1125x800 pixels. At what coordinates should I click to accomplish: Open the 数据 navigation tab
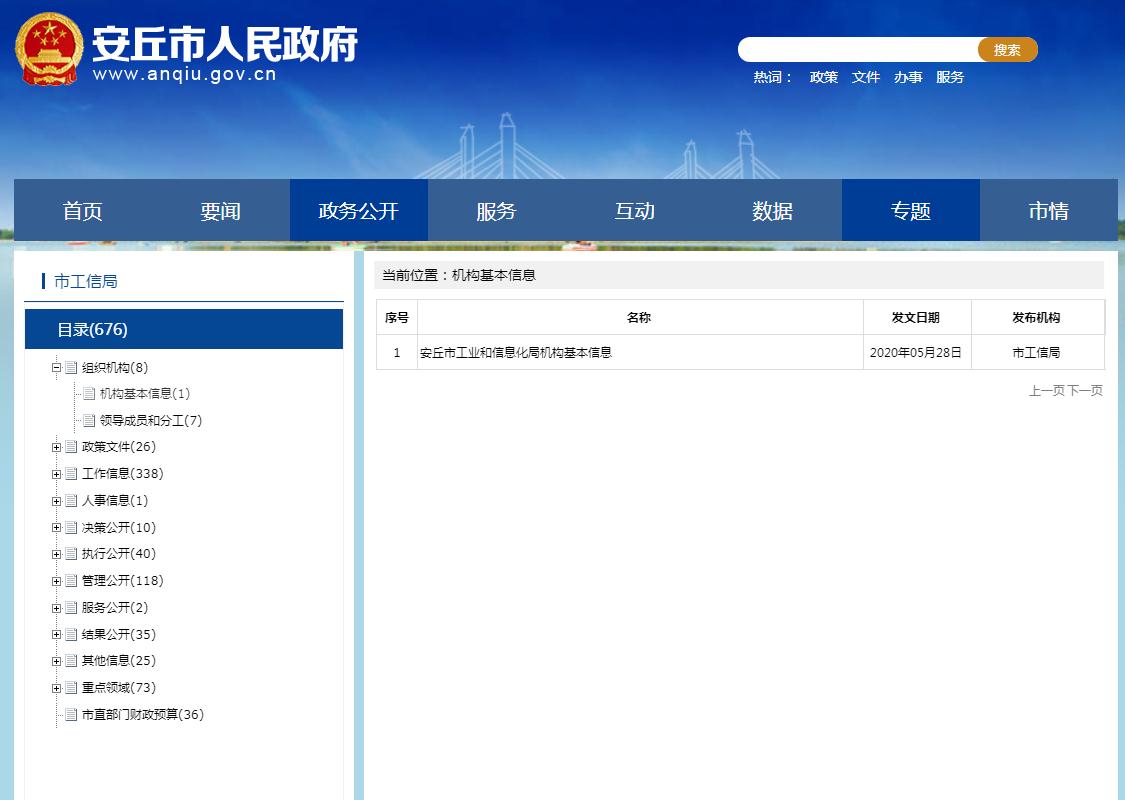pyautogui.click(x=772, y=210)
